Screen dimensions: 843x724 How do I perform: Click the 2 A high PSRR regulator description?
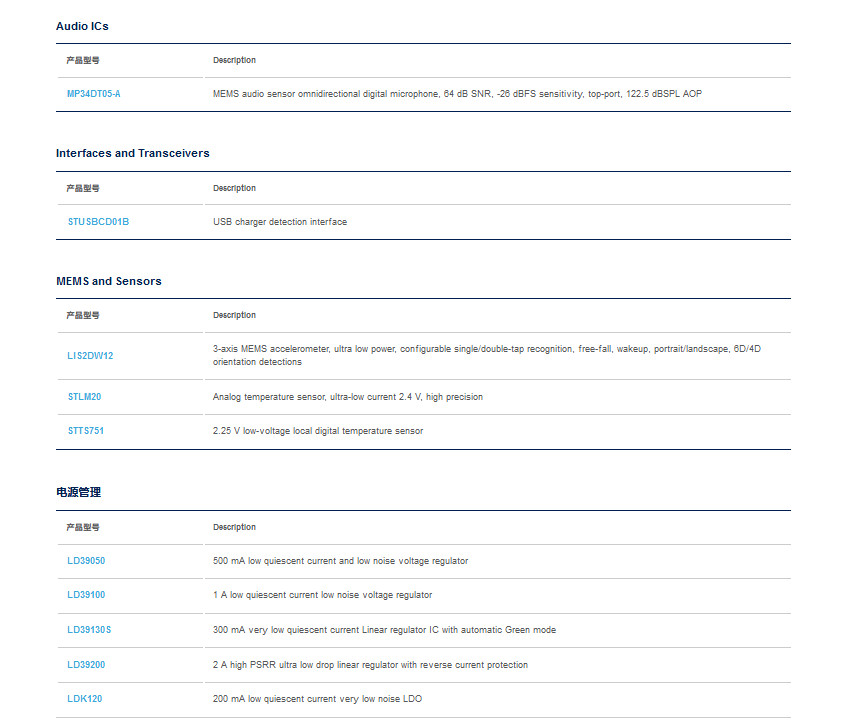[x=370, y=665]
